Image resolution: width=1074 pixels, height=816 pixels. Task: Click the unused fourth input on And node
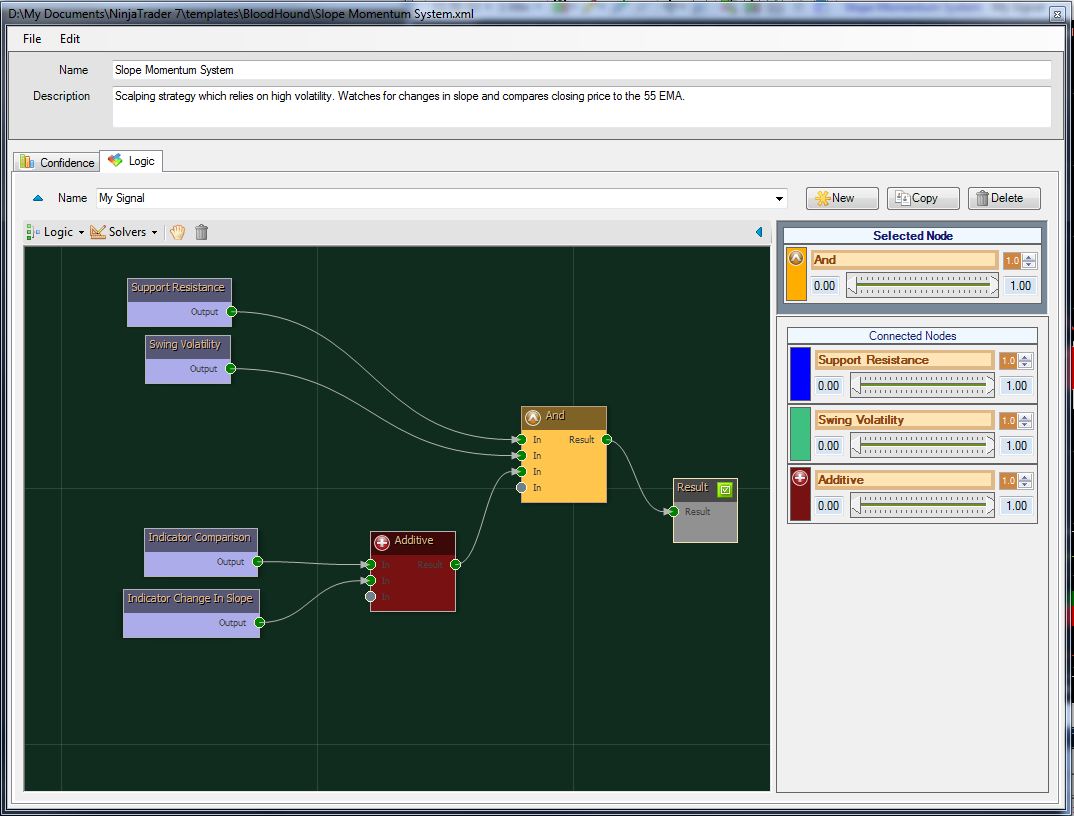point(521,488)
